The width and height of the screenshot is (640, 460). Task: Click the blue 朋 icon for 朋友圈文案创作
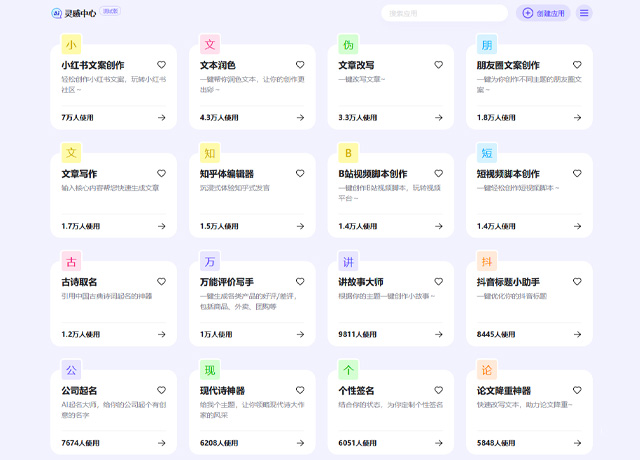[x=487, y=45]
